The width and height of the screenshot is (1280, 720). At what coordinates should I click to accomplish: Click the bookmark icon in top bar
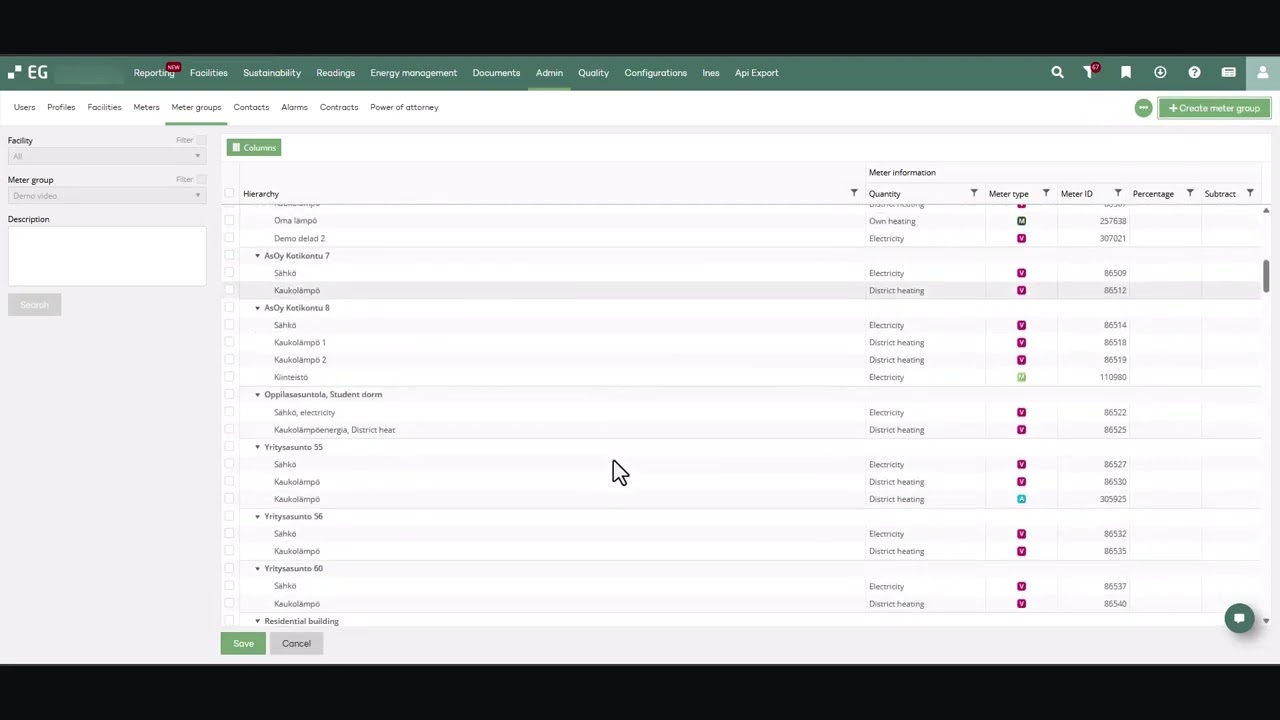[1126, 72]
